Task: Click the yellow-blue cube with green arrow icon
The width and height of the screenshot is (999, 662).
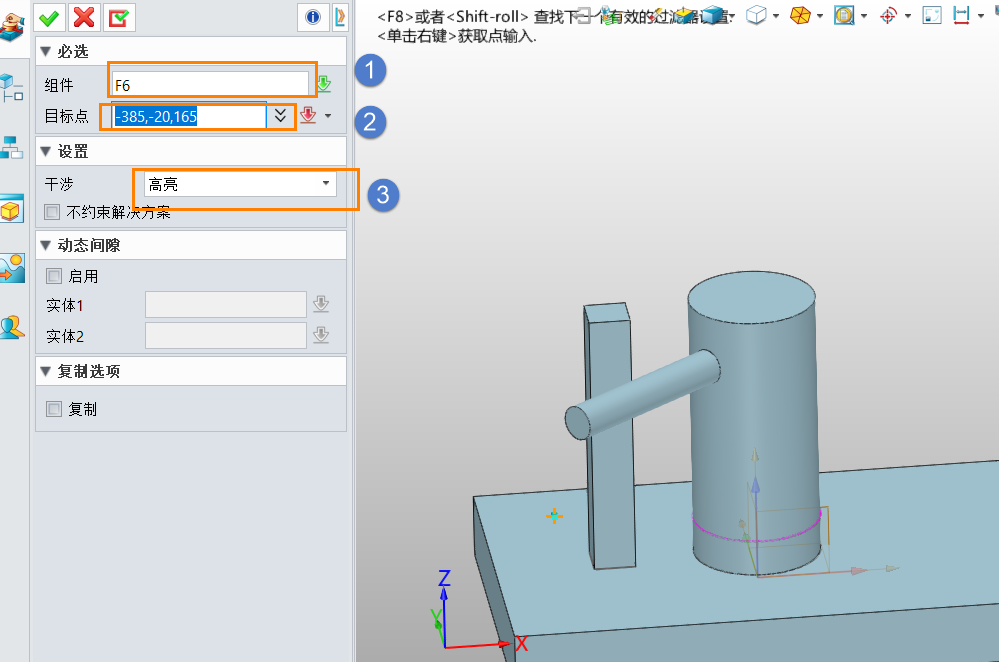Action: (x=685, y=15)
